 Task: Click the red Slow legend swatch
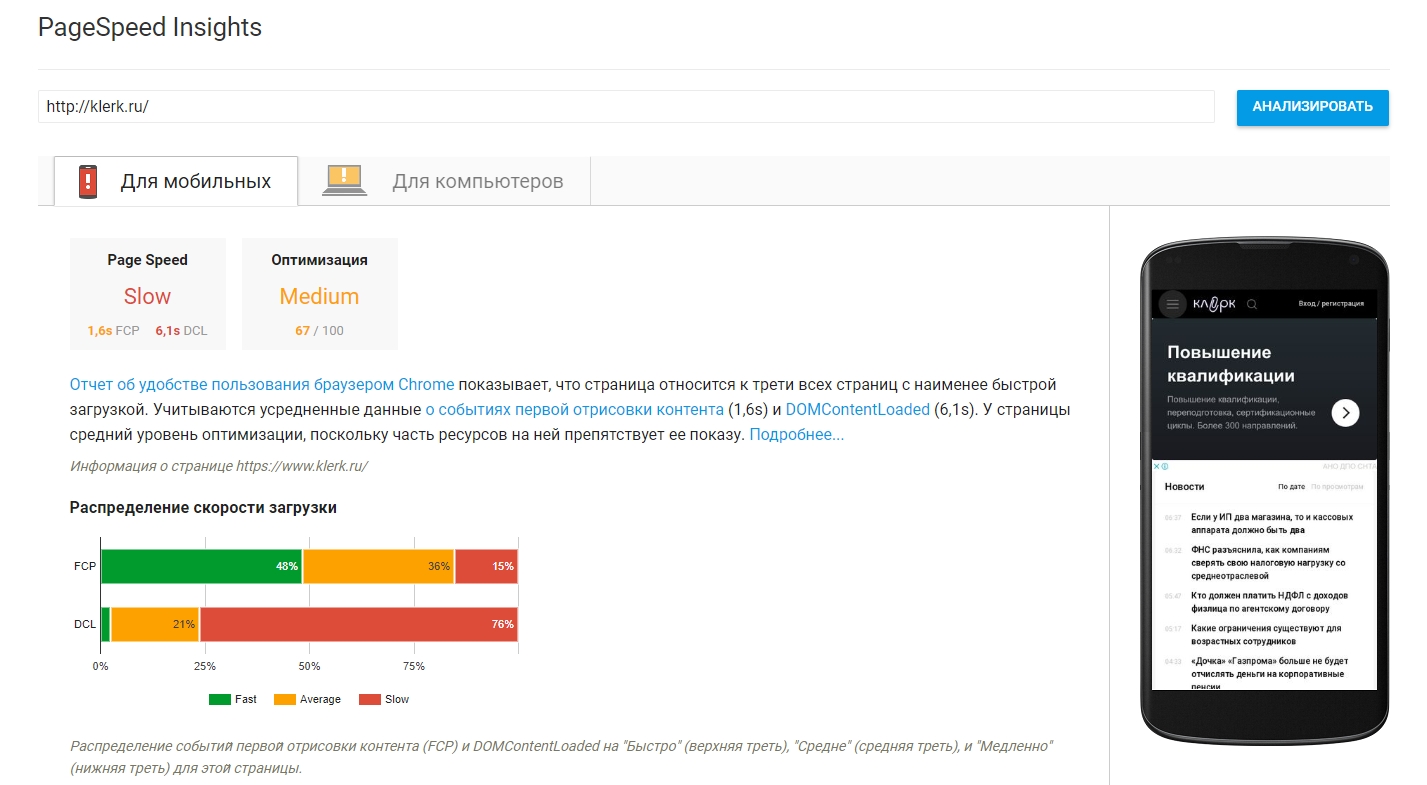370,699
